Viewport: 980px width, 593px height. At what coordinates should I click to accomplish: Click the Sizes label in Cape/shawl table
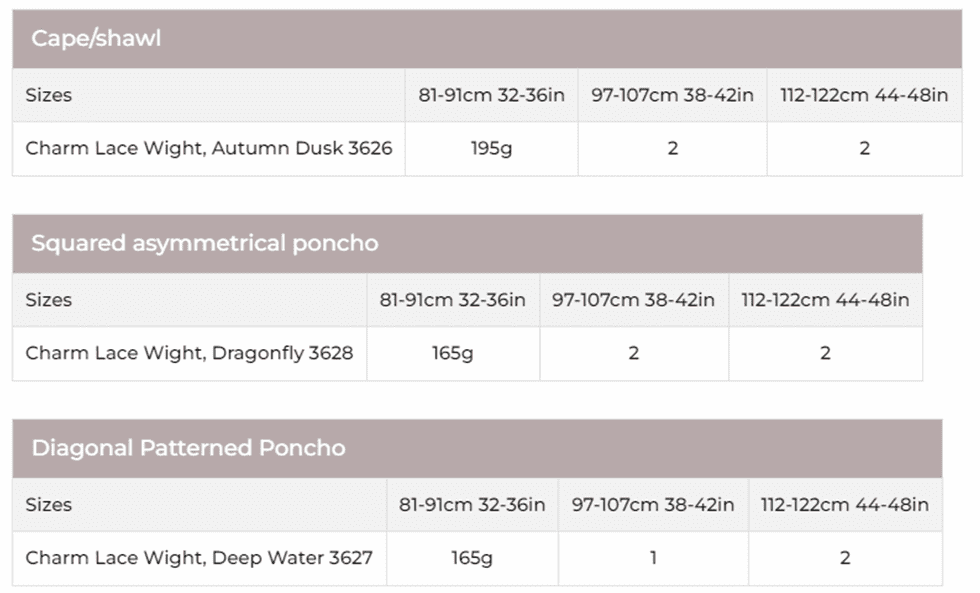49,95
